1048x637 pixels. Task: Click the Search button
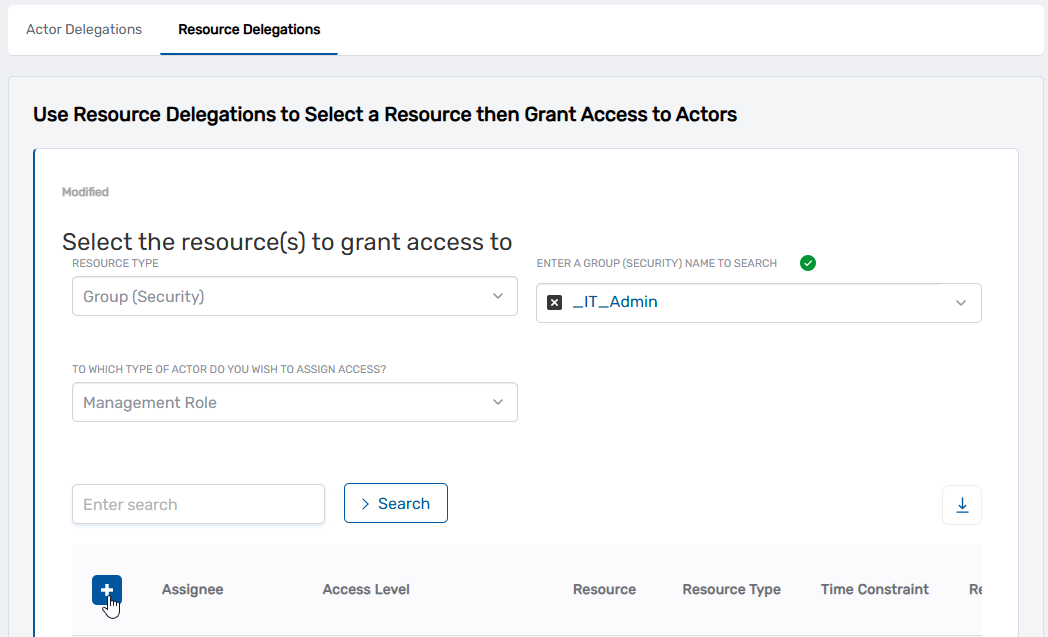click(396, 503)
